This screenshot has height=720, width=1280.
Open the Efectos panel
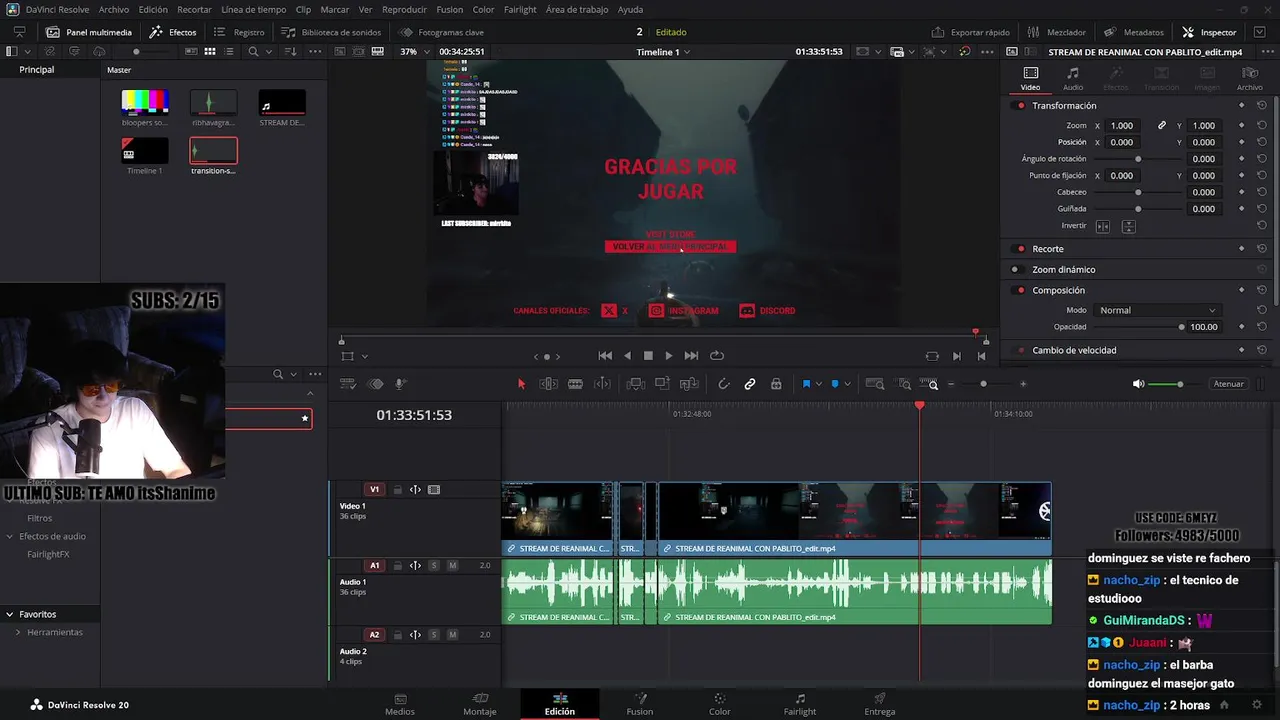[173, 32]
